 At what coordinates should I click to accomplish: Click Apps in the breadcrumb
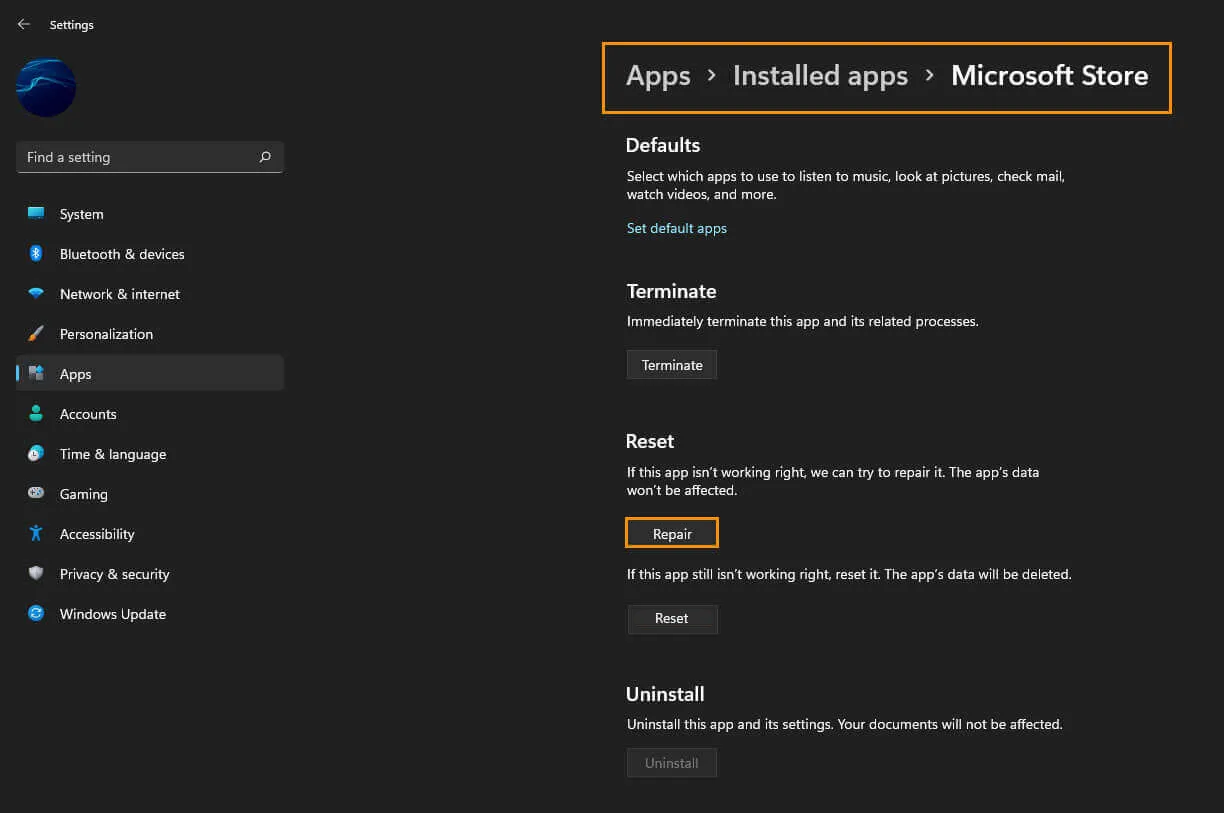coord(658,77)
